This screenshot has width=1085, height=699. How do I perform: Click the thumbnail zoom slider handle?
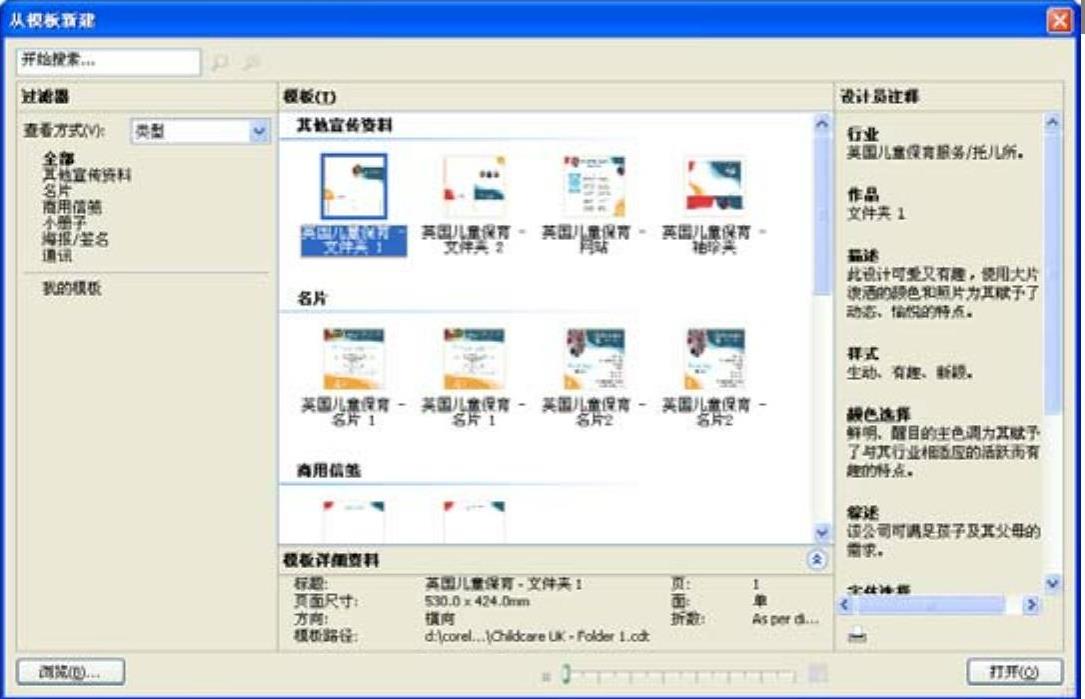[x=565, y=673]
